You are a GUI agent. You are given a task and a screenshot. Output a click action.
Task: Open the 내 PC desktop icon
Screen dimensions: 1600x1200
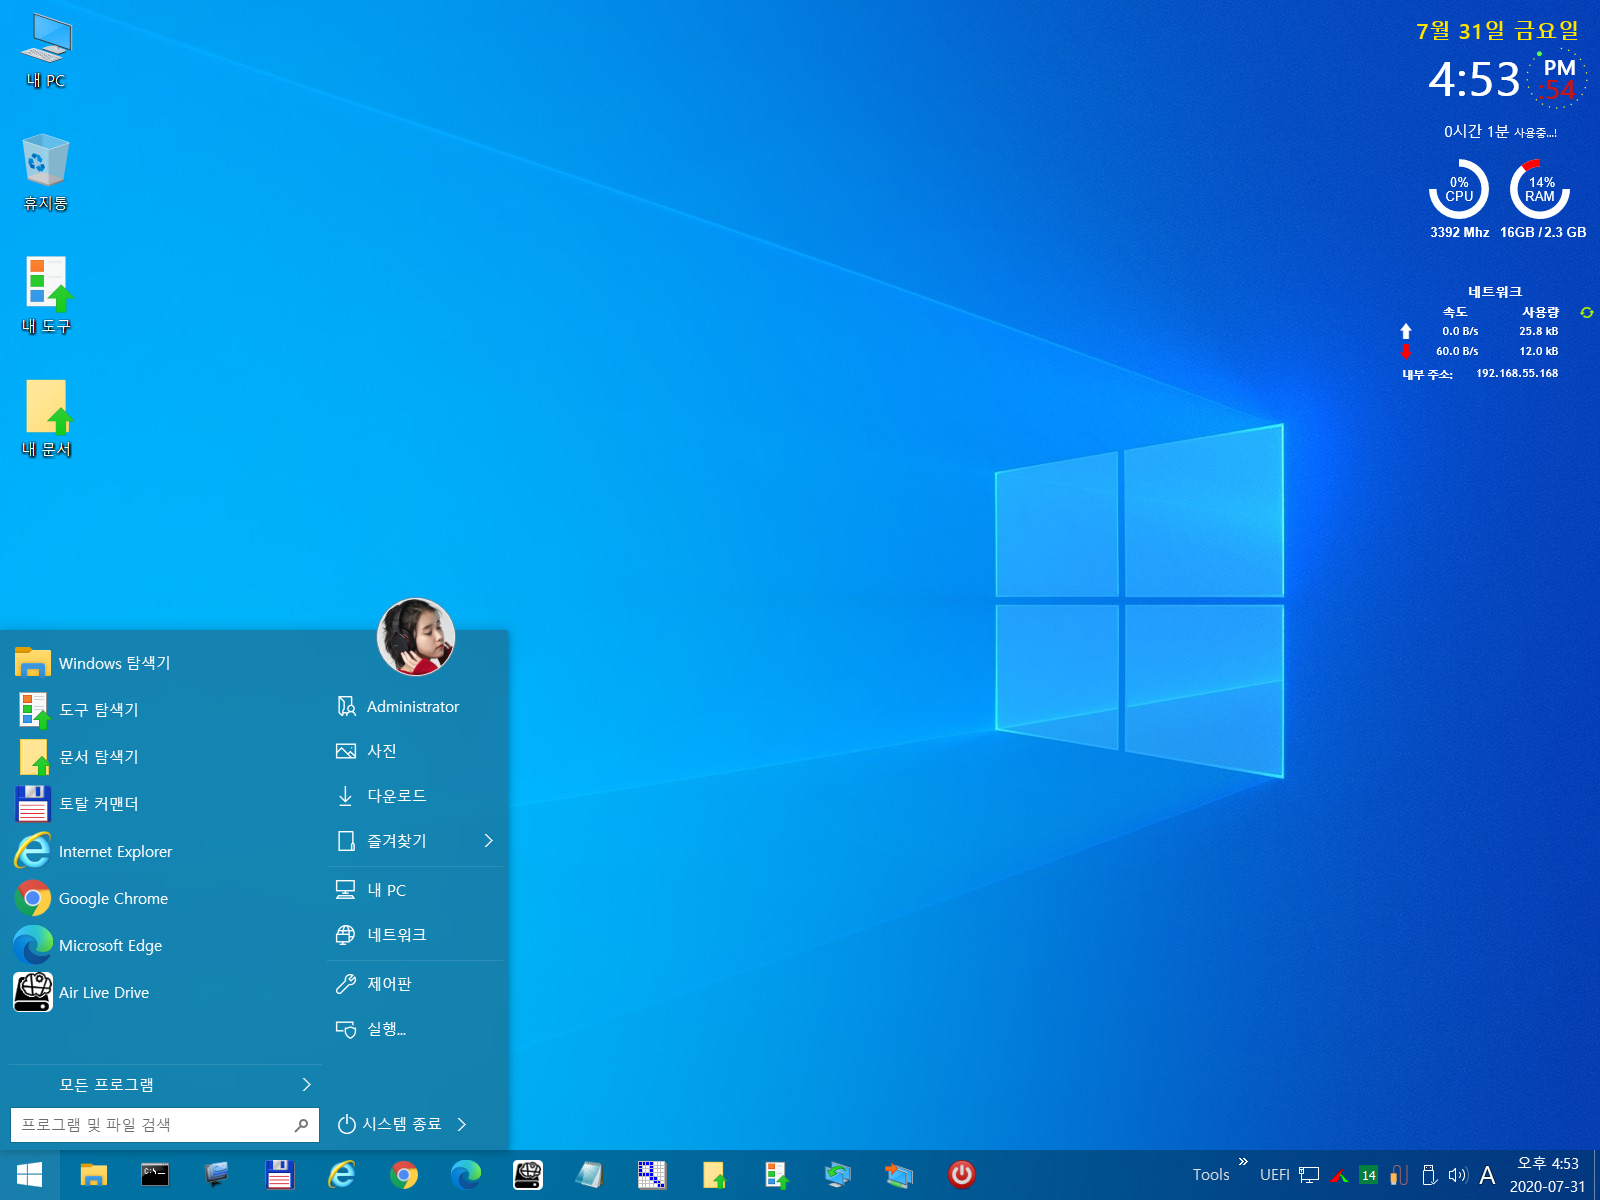(46, 52)
